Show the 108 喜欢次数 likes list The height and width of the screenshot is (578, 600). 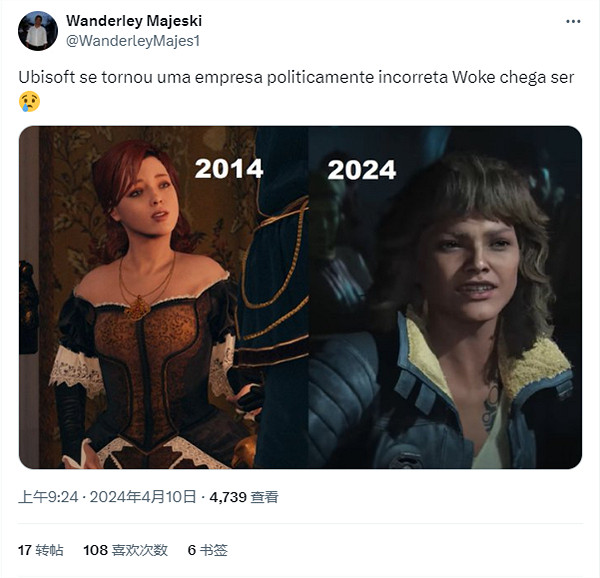coord(124,550)
